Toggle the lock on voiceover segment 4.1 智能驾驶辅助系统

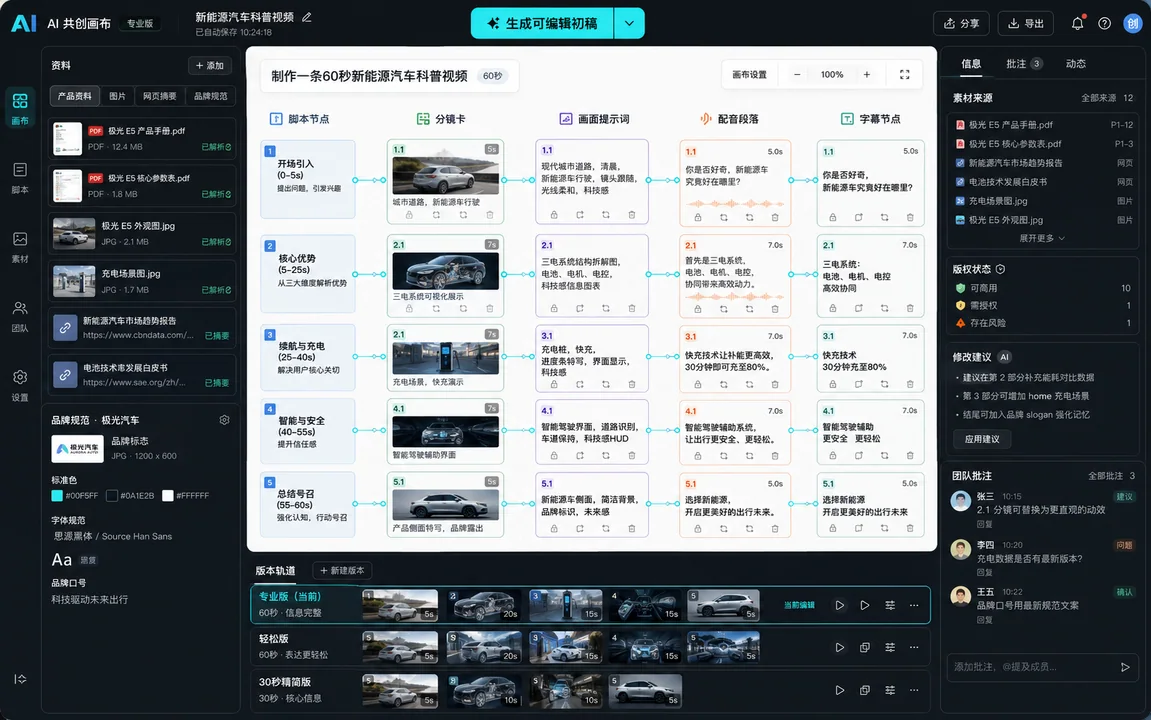coord(697,455)
